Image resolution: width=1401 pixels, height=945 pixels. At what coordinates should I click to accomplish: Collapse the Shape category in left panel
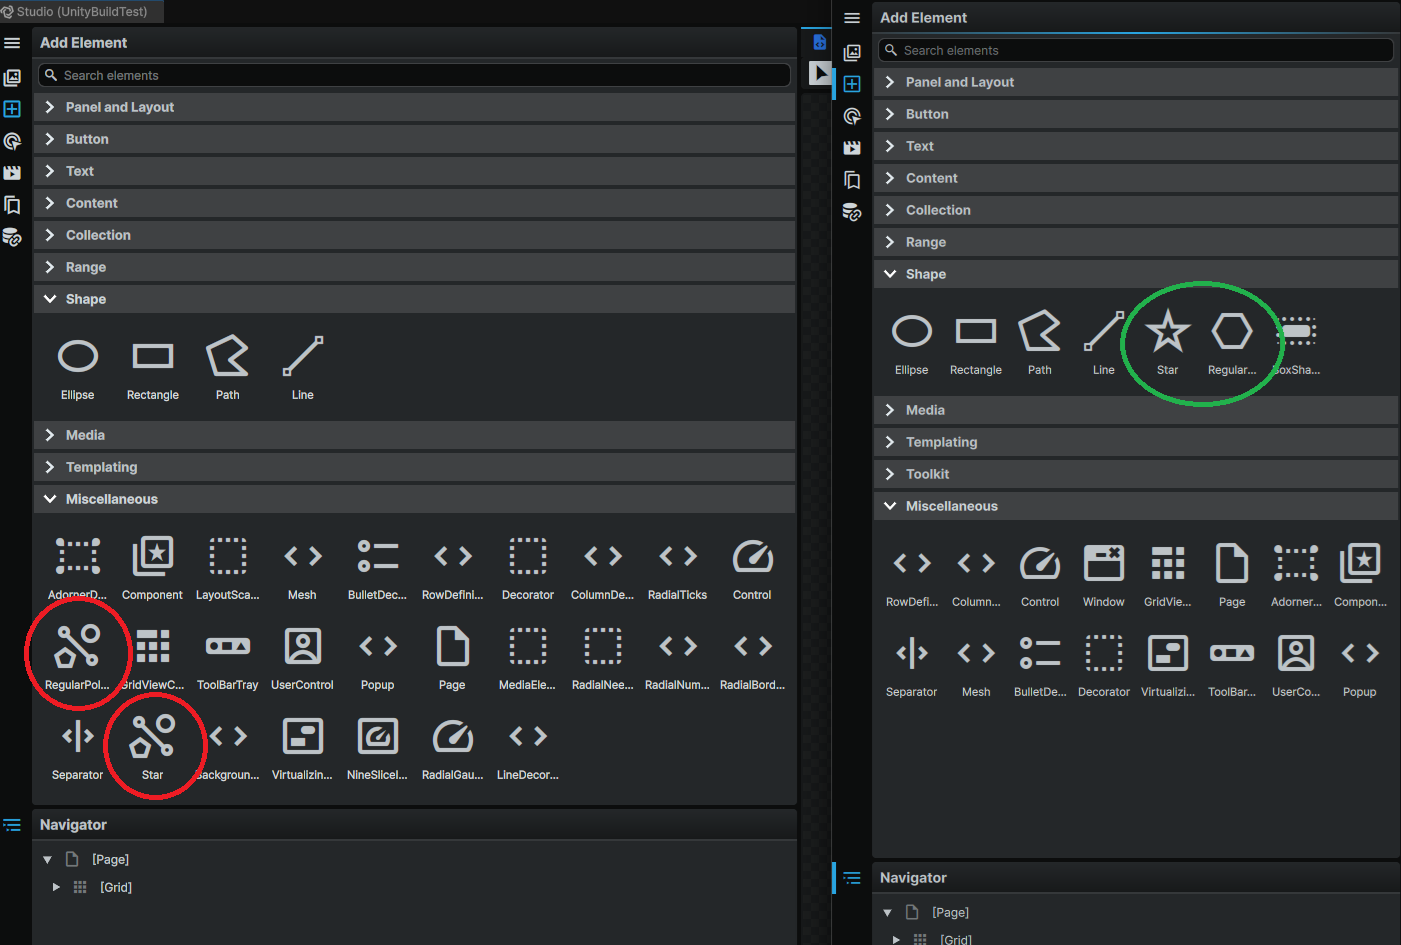[x=415, y=299]
